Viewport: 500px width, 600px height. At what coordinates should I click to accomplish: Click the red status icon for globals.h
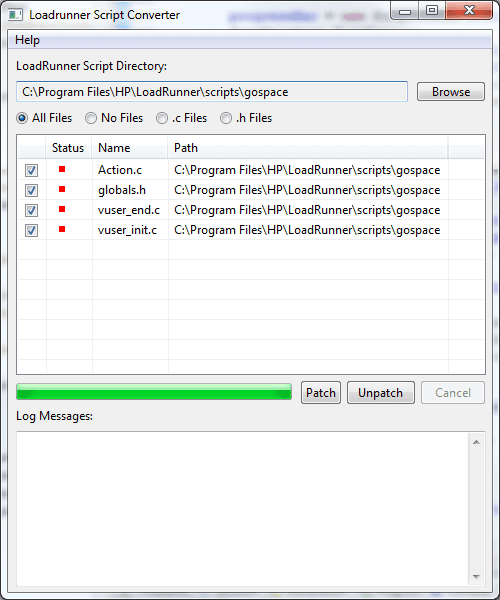coord(62,189)
